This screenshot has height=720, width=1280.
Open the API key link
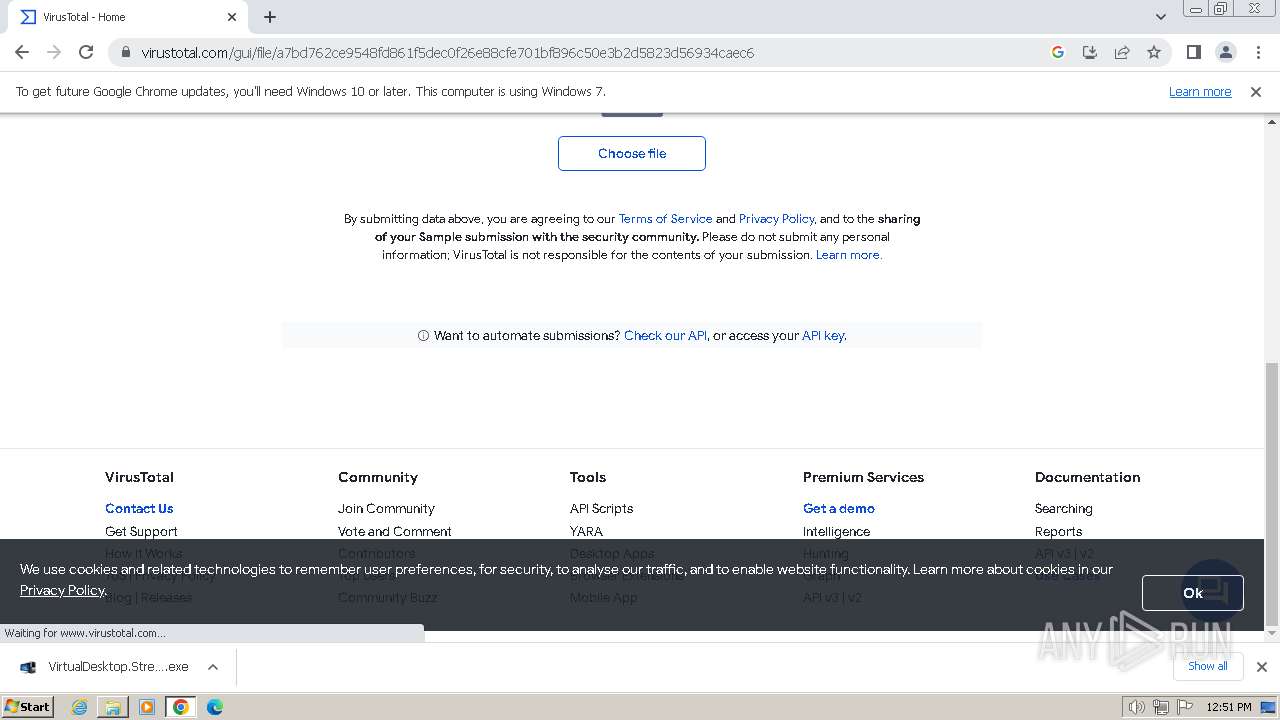[x=824, y=335]
